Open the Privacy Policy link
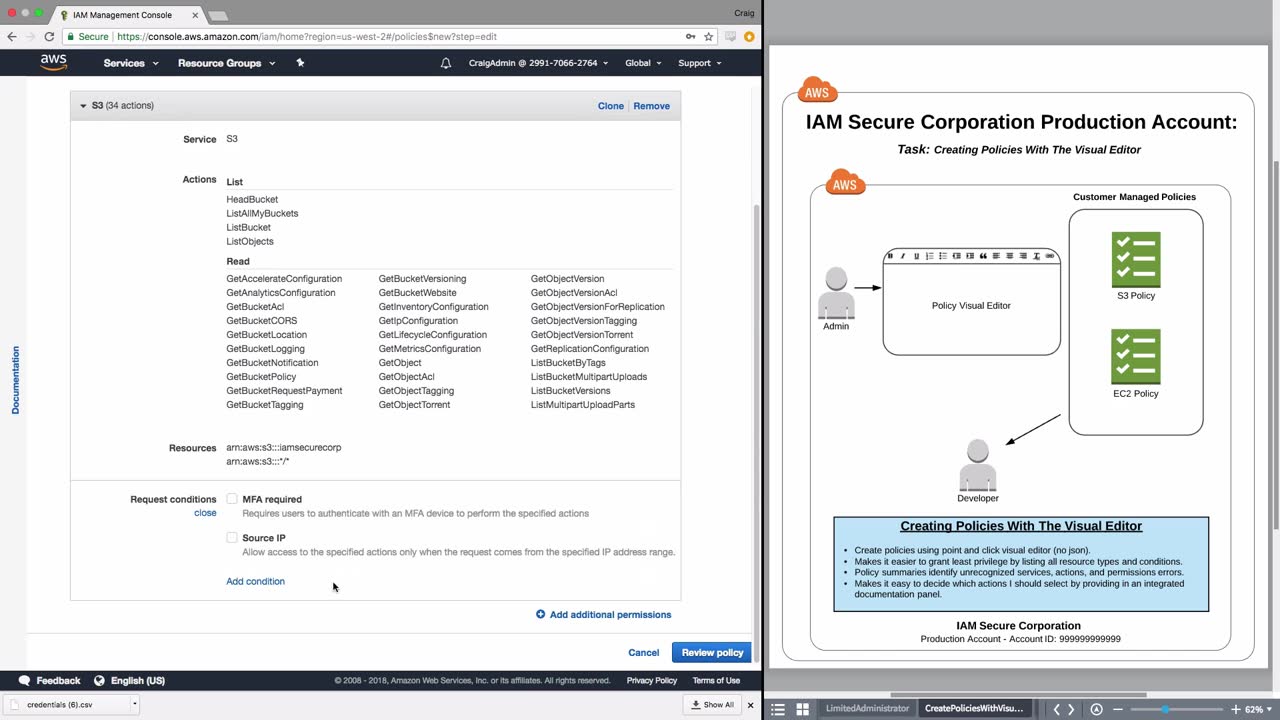This screenshot has height=720, width=1280. [652, 681]
